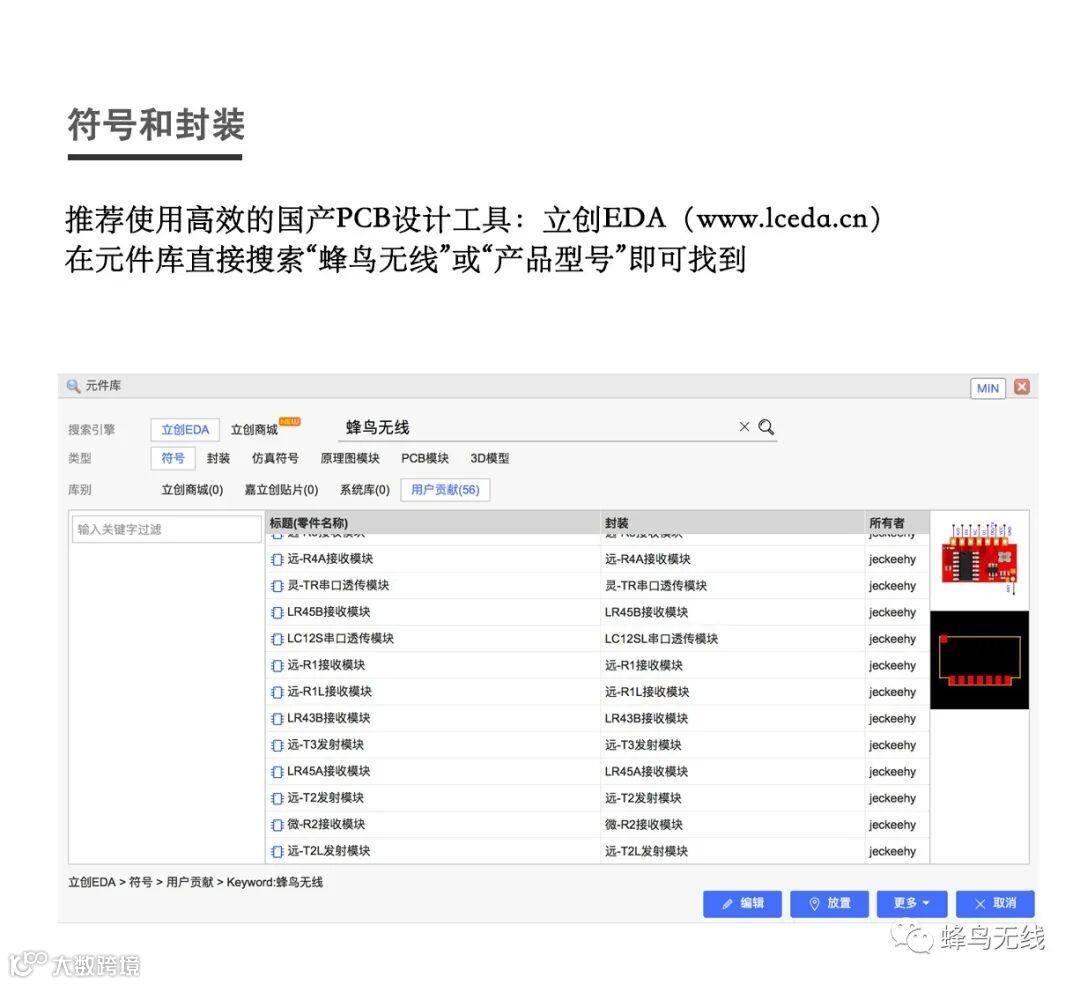Select library class 嘉立创贴片(0)
The image size is (1080, 985).
tap(281, 490)
